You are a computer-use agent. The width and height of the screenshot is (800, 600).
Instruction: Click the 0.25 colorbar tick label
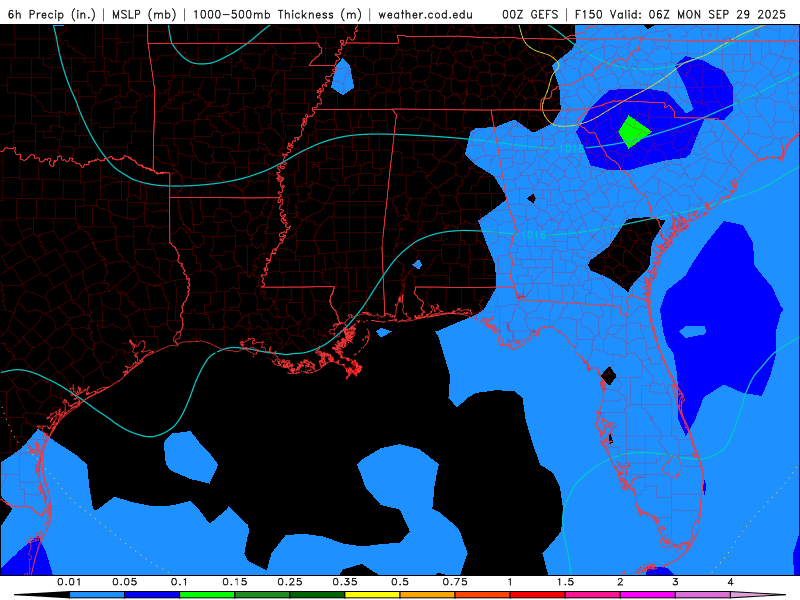tap(290, 582)
